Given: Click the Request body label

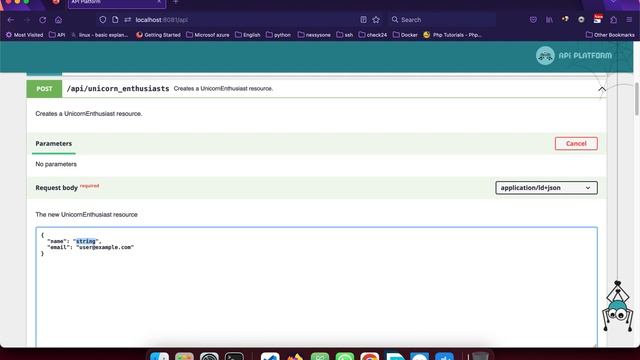Looking at the screenshot, I should coord(56,188).
